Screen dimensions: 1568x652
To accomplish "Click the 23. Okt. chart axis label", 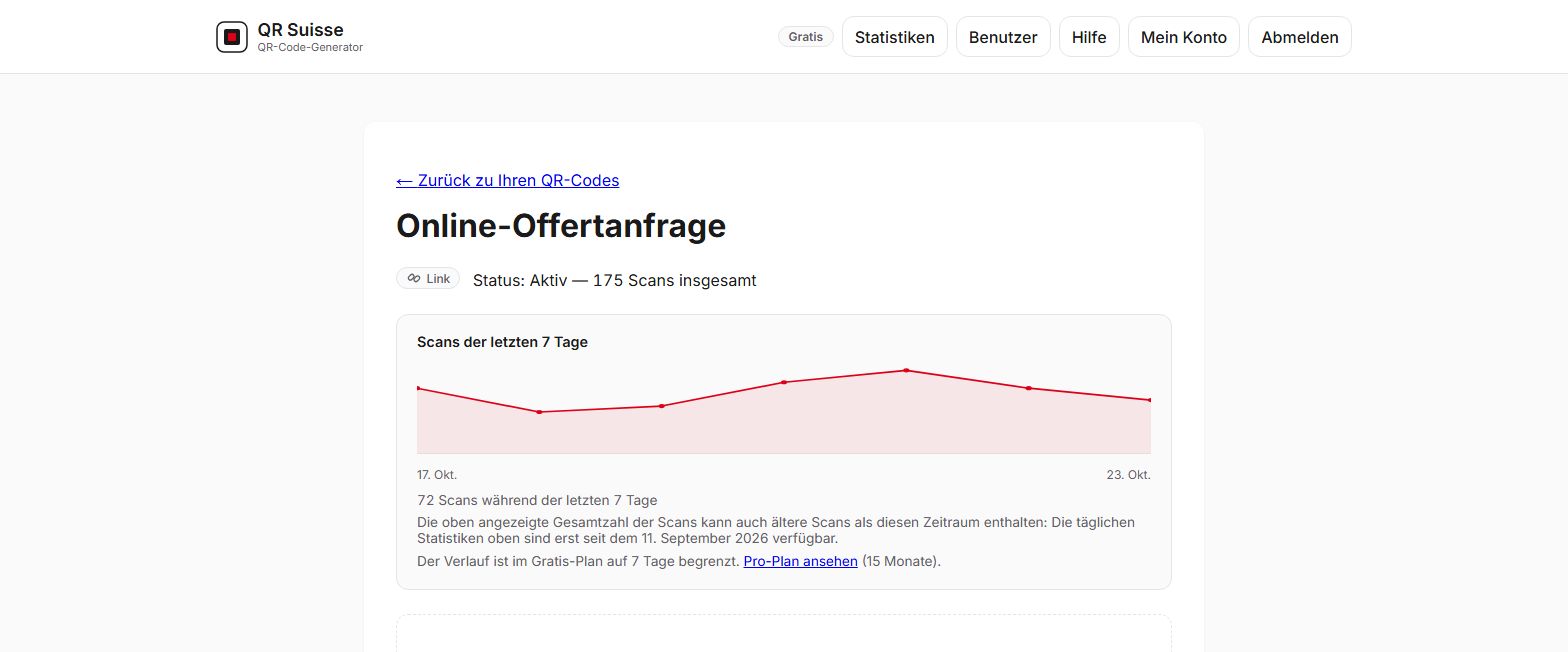I will coord(1129,474).
